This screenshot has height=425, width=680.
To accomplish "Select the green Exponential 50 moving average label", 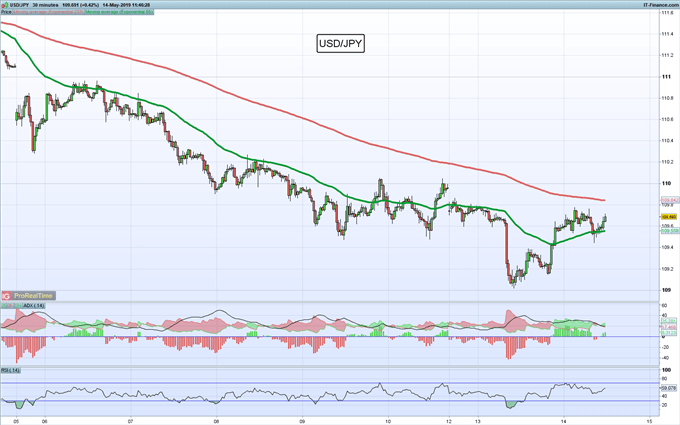I will [x=119, y=12].
